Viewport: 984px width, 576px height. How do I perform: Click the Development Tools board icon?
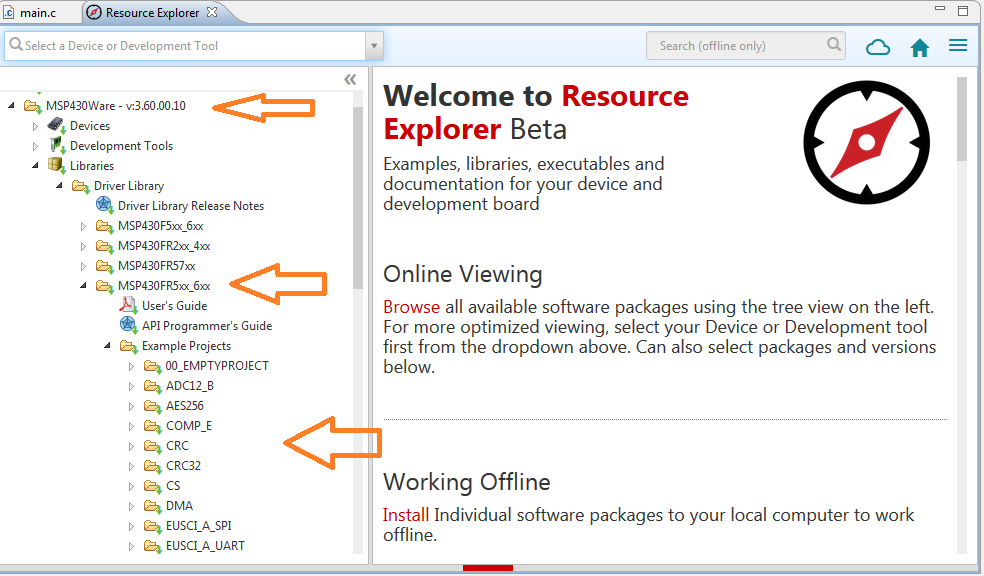tap(57, 146)
